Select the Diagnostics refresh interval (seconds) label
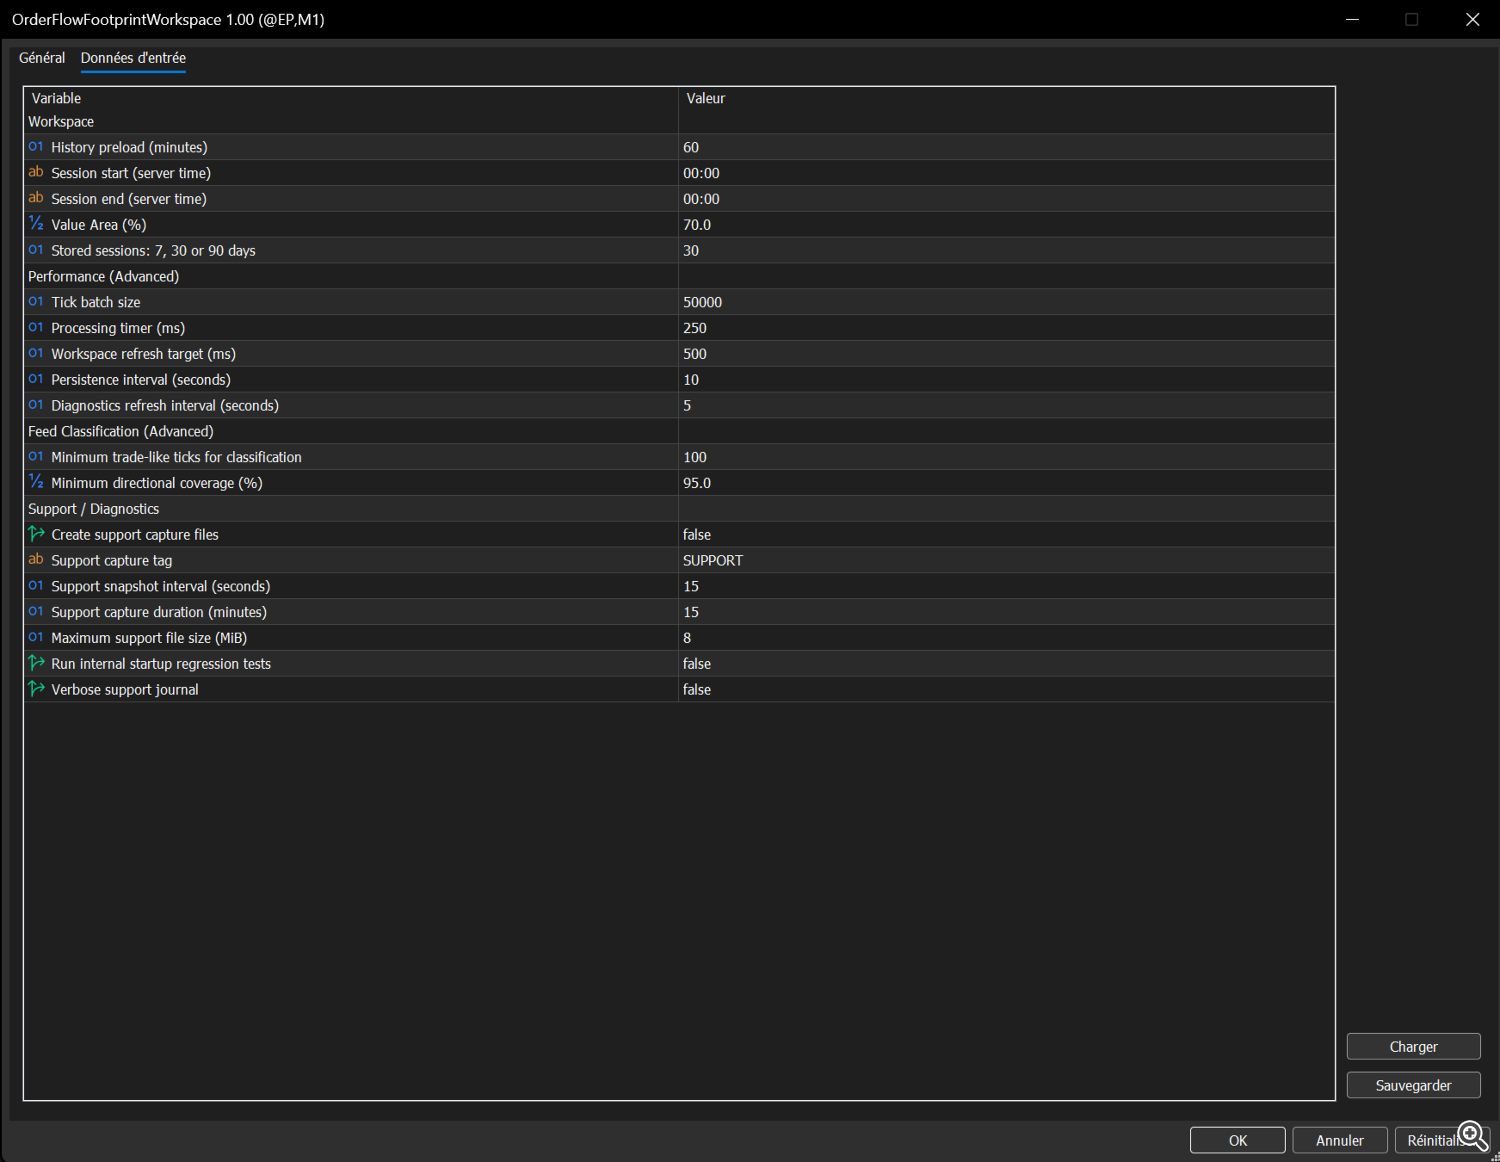Viewport: 1500px width, 1162px height. tap(165, 406)
